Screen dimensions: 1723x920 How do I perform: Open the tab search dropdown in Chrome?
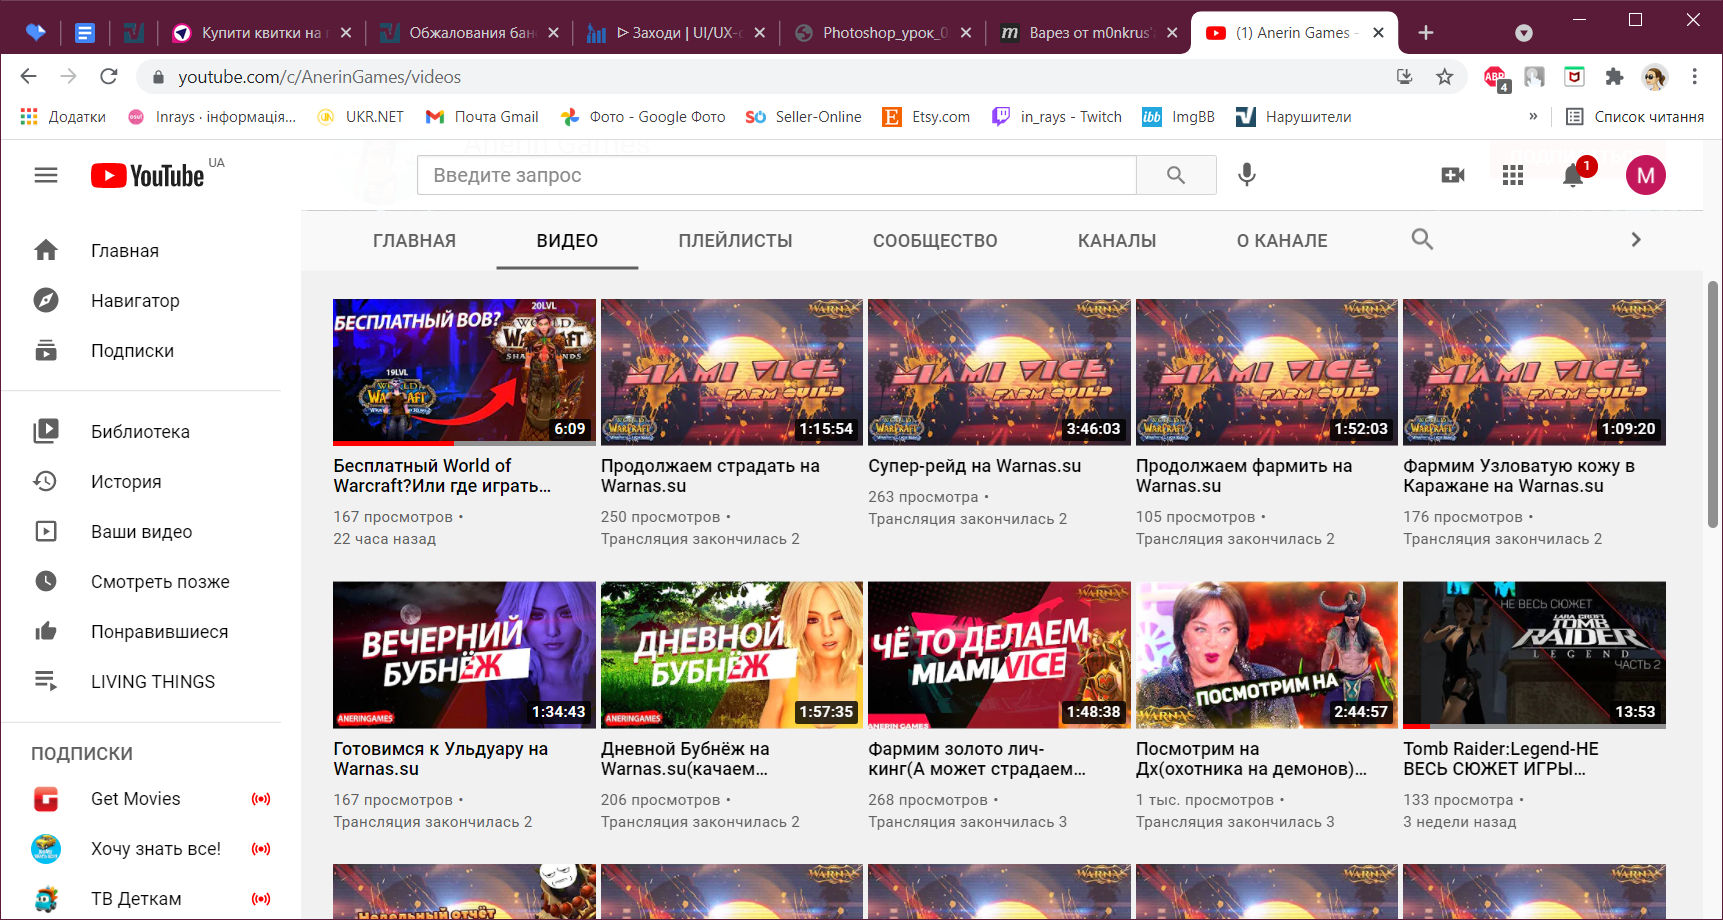pos(1524,33)
